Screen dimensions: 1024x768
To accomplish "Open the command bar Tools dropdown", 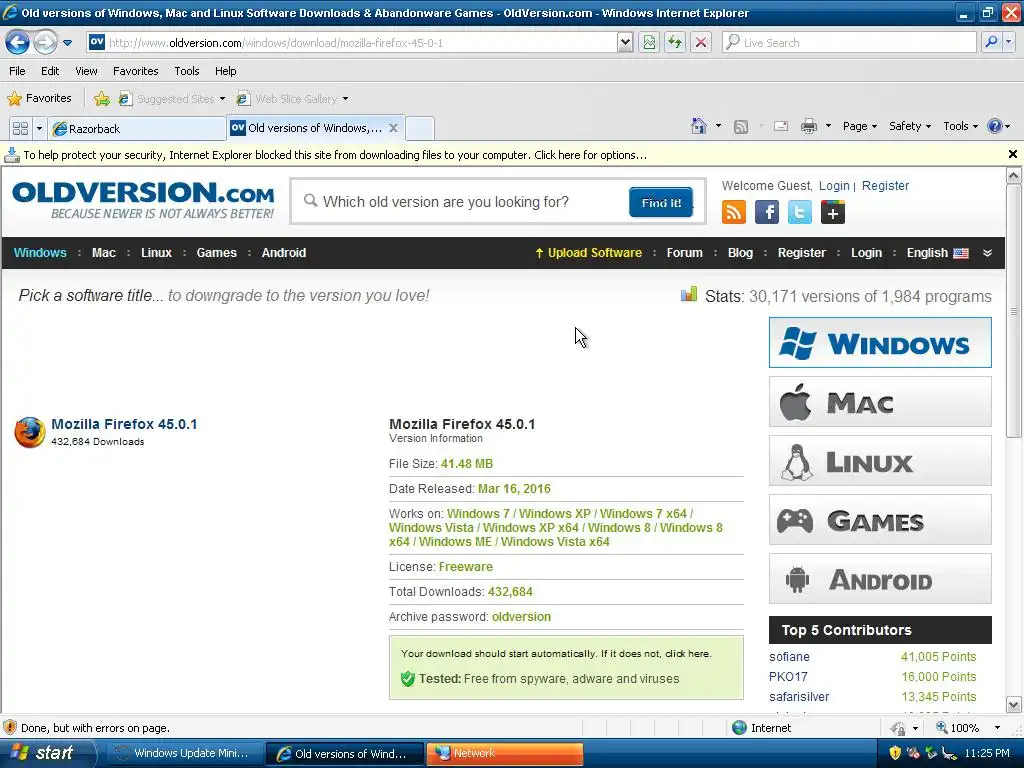I will 961,126.
